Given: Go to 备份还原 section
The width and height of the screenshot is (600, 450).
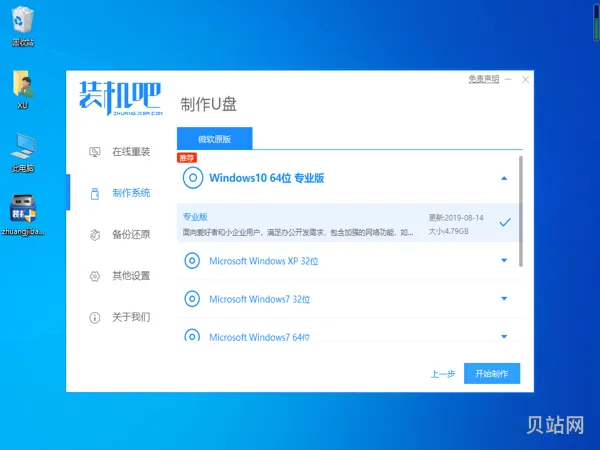Looking at the screenshot, I should click(x=131, y=234).
